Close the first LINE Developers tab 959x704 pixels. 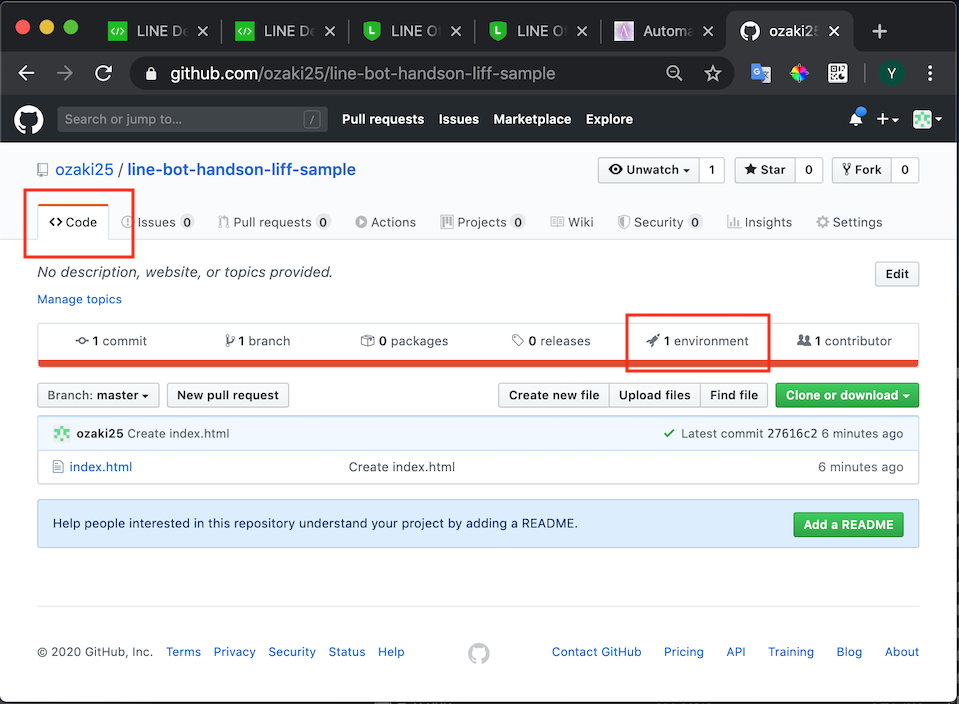click(x=202, y=31)
